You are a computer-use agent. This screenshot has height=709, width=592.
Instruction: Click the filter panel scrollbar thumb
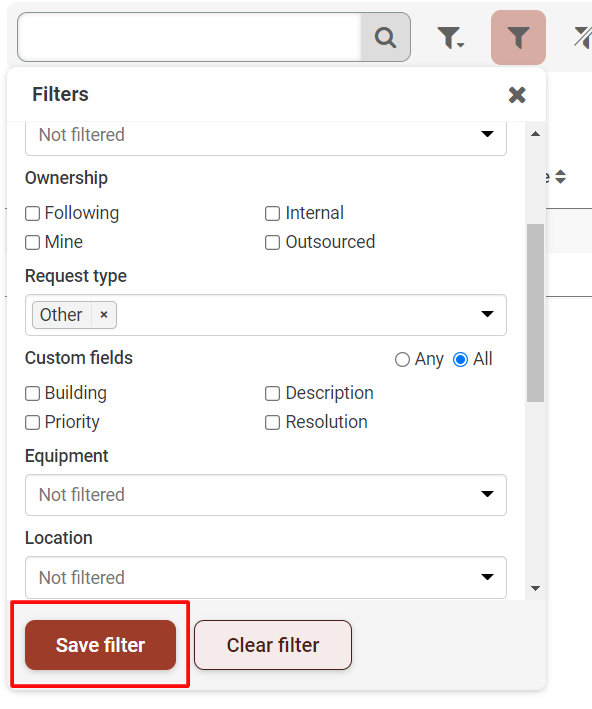coord(535,313)
